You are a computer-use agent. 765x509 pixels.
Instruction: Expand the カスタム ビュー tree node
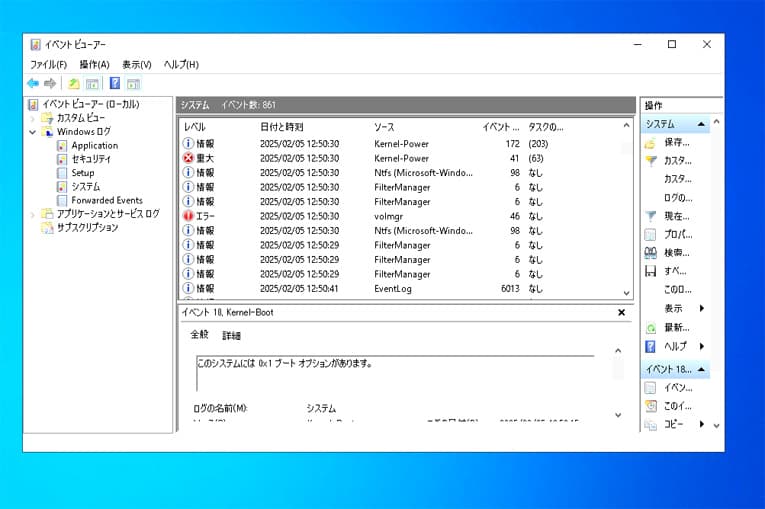(x=33, y=118)
